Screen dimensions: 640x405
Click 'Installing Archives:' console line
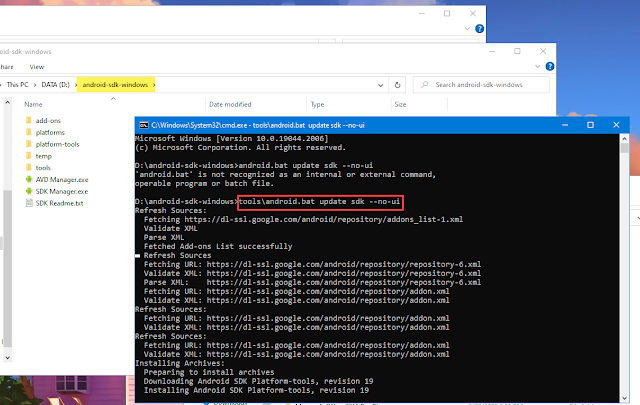coord(180,363)
